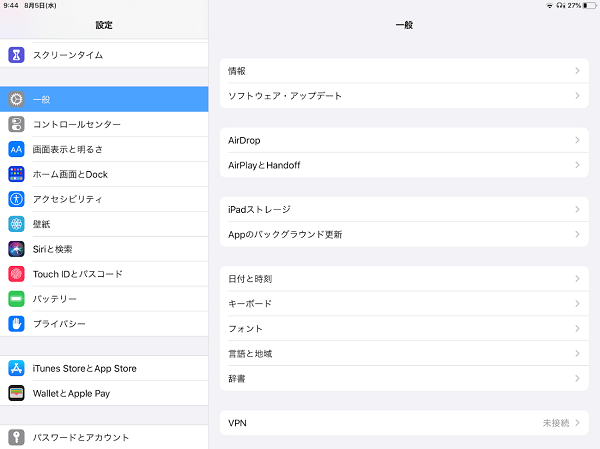
Task: Tap the Privacy hand icon
Action: [x=16, y=324]
